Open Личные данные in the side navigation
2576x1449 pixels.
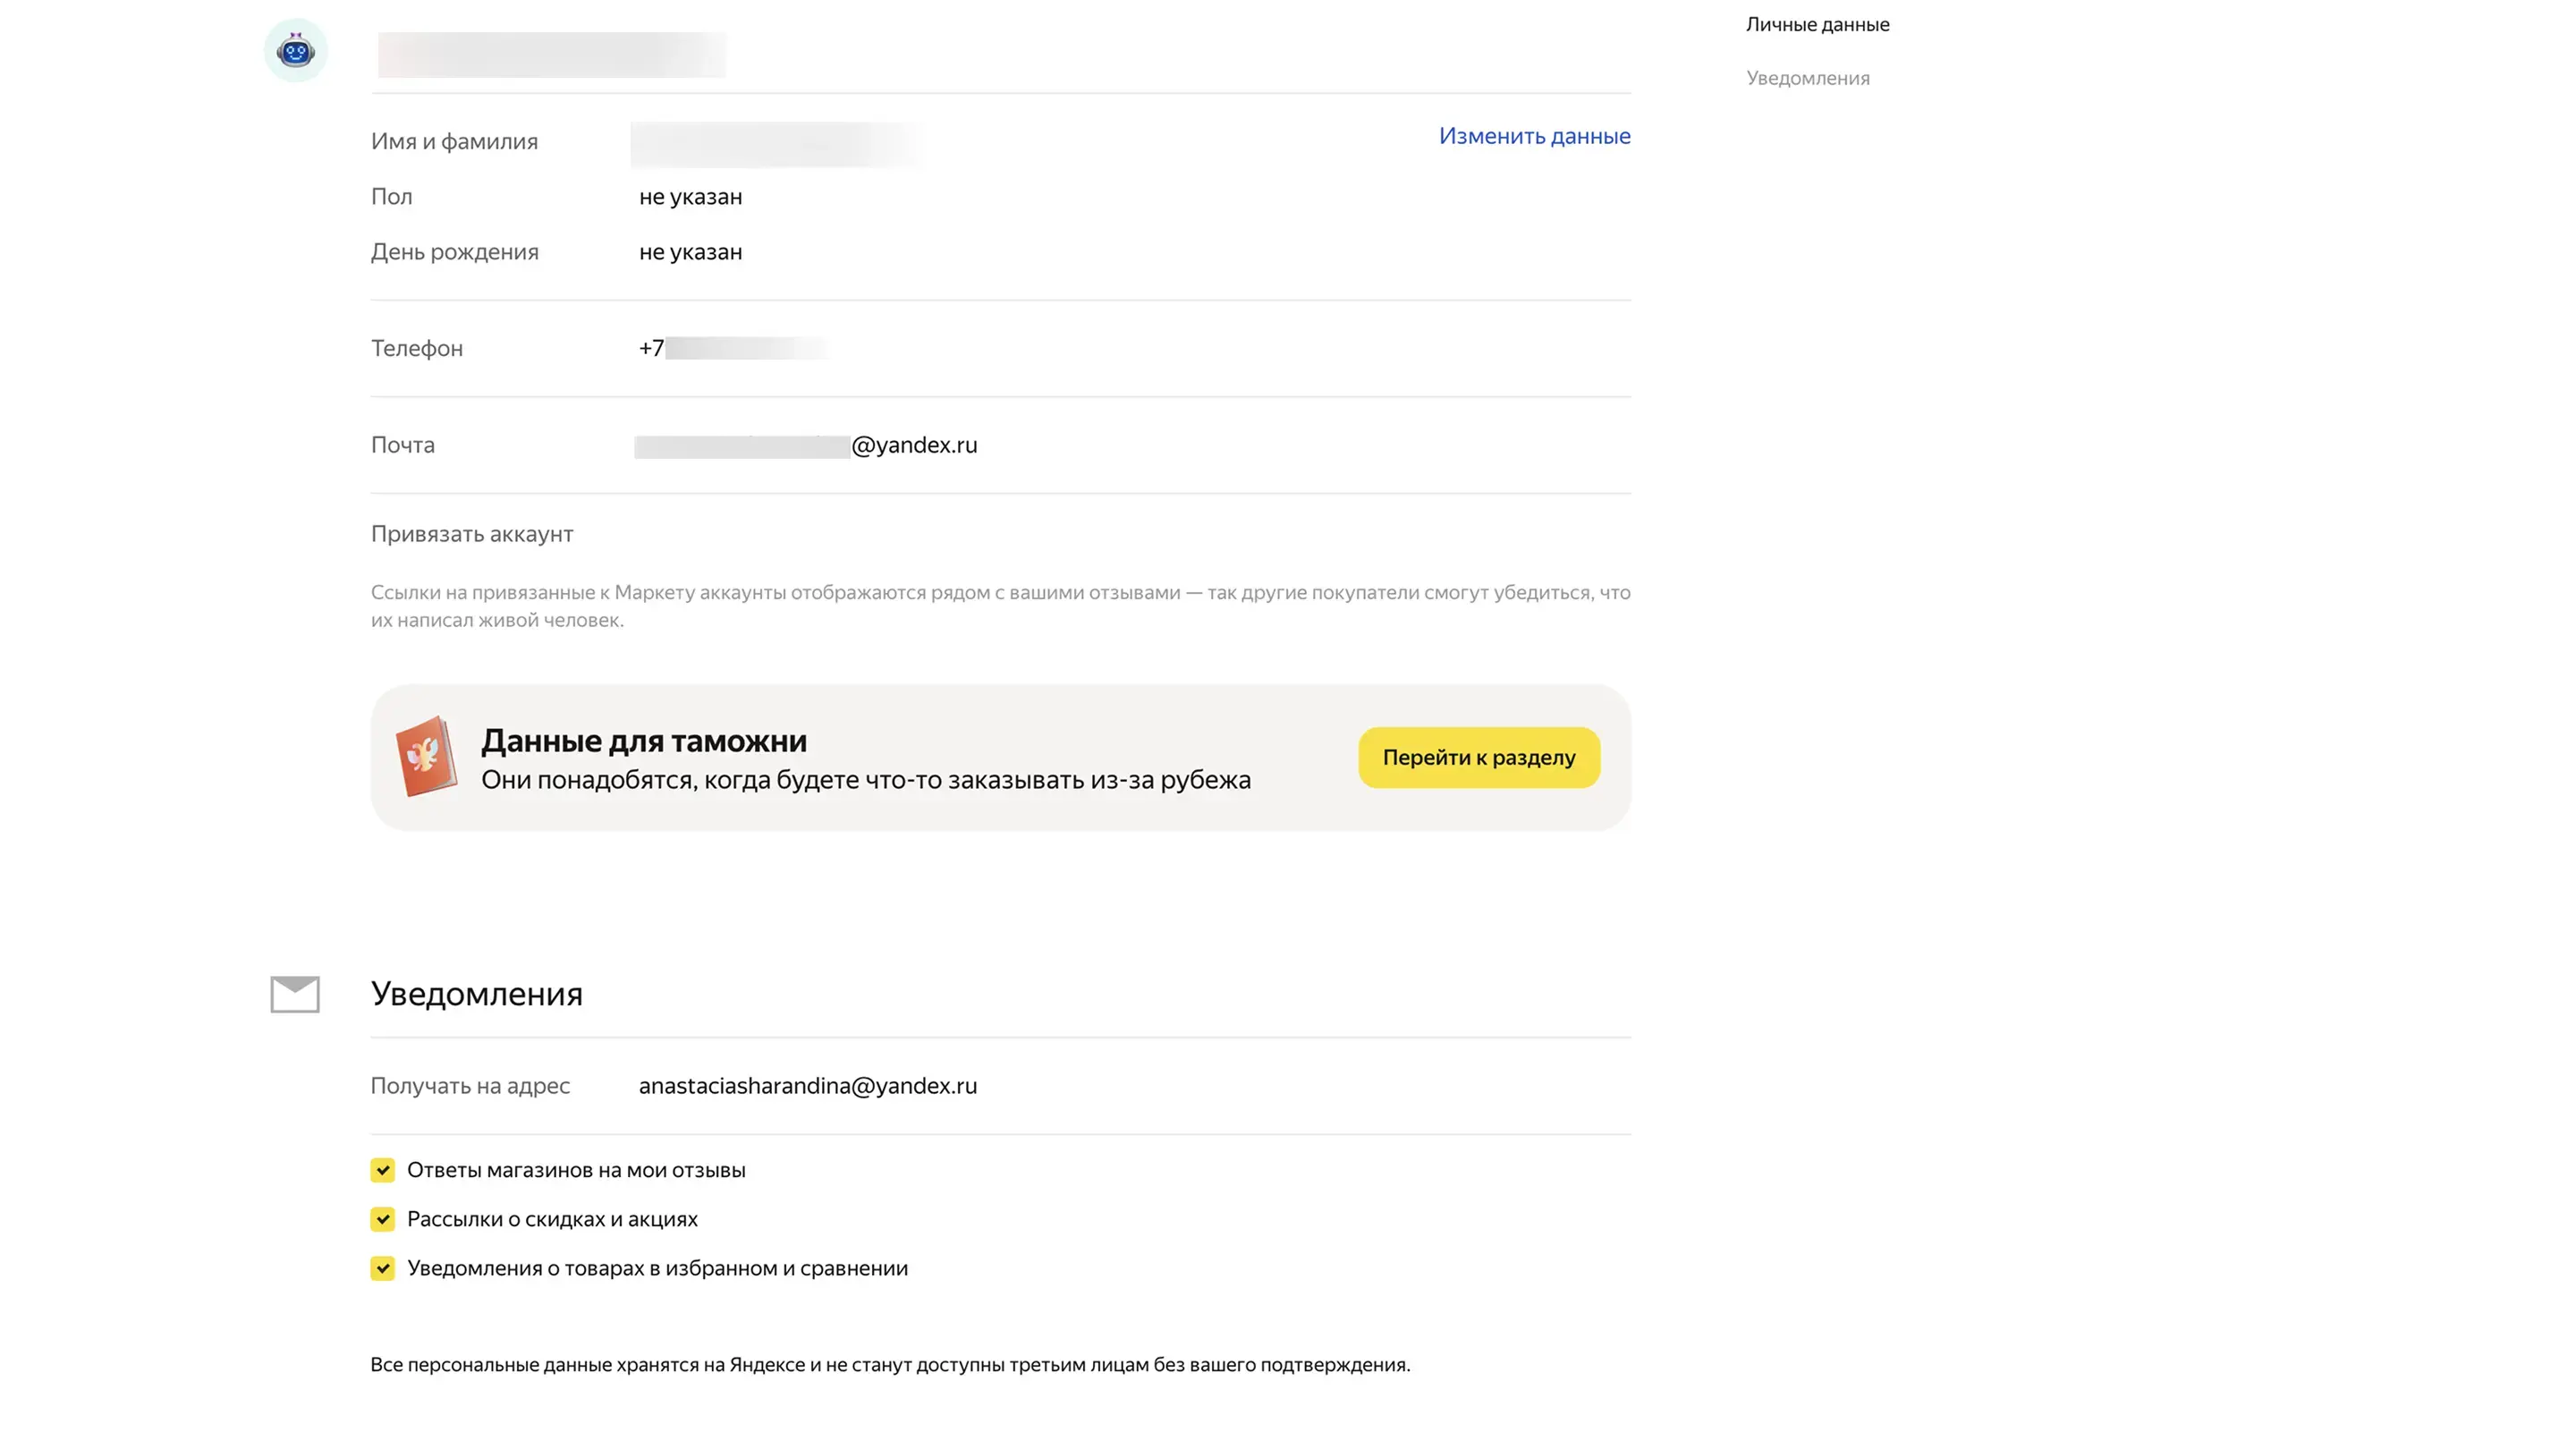(x=1817, y=24)
